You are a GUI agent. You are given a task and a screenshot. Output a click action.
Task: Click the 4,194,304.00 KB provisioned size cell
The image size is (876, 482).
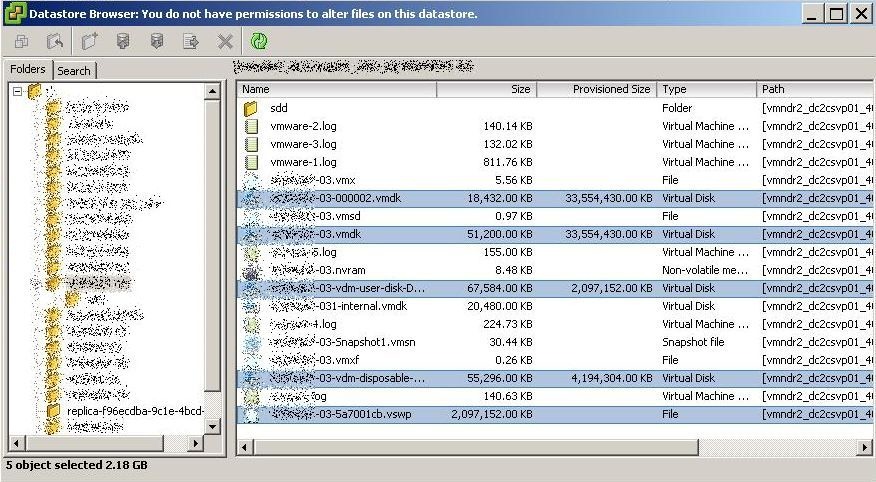point(612,378)
